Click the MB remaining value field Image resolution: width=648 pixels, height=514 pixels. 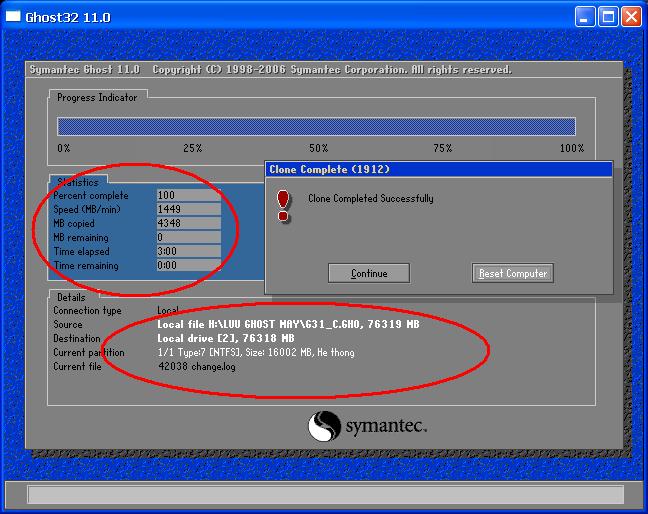click(188, 238)
